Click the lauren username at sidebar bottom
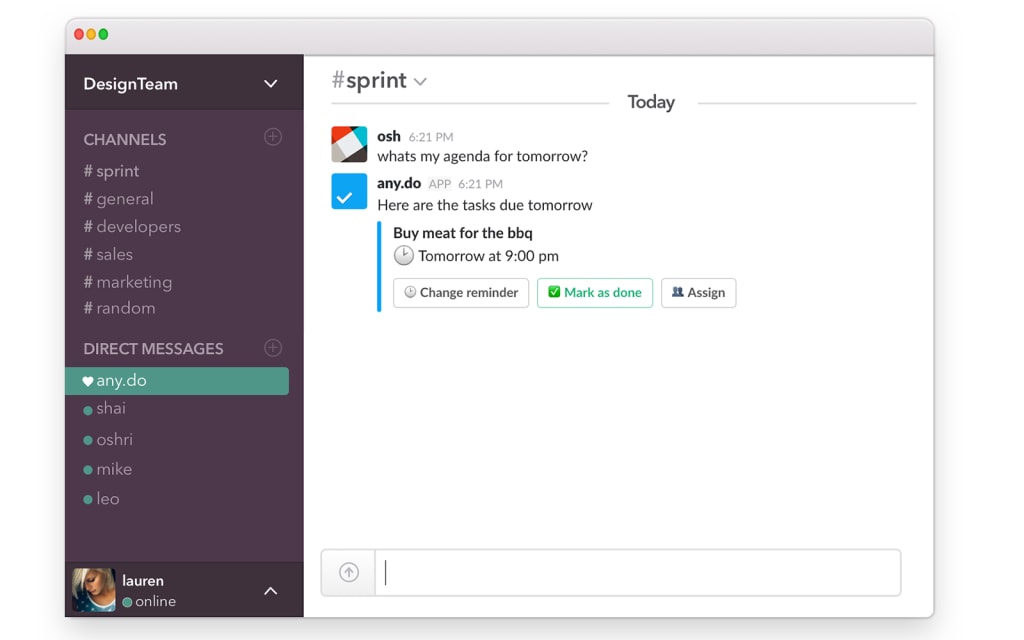 tap(143, 581)
